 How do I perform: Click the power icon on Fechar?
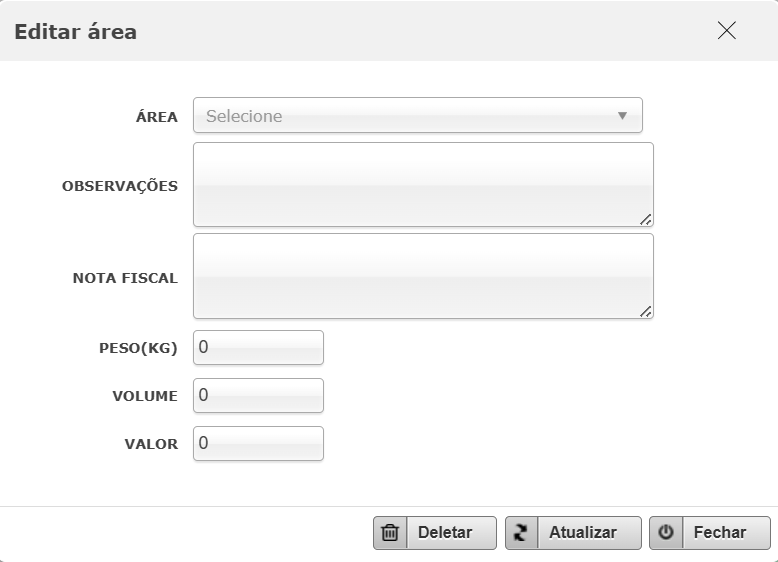click(665, 533)
